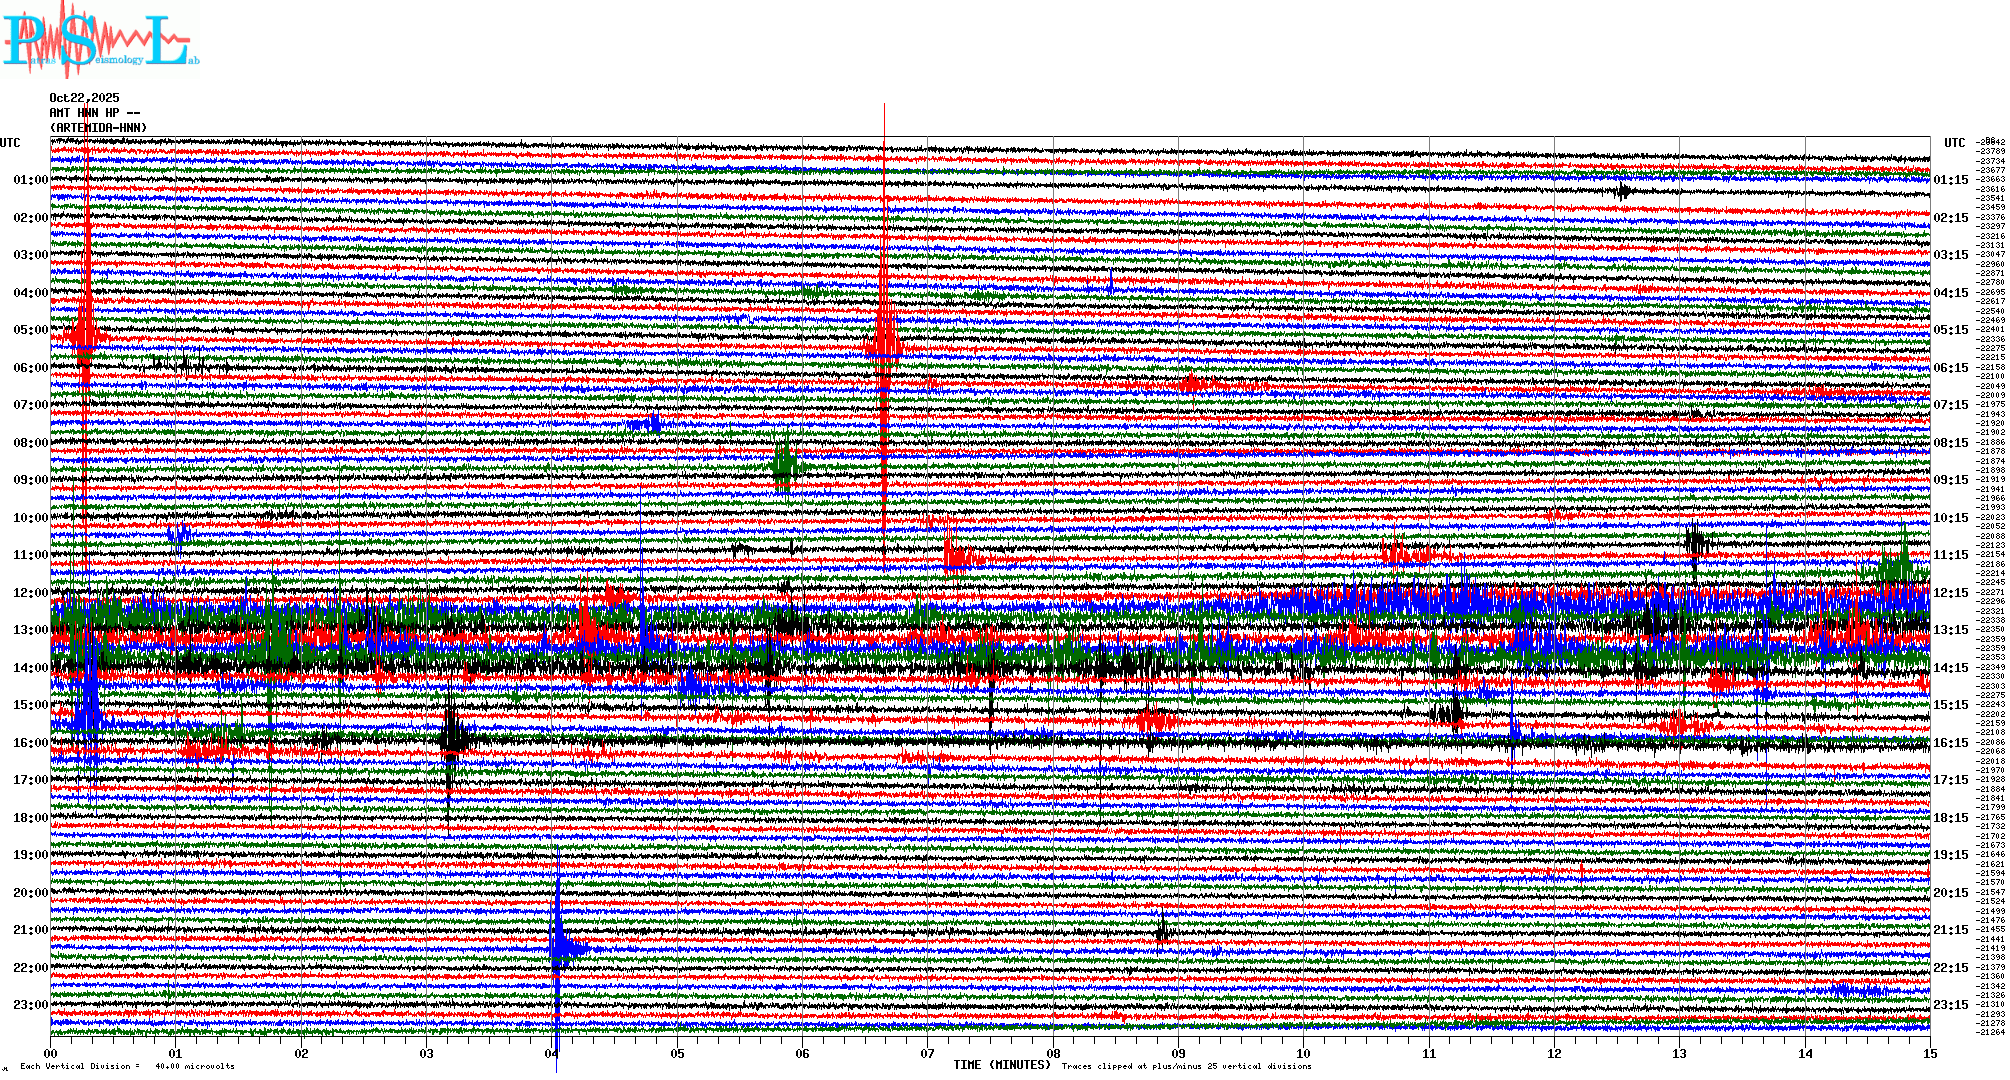The image size is (2010, 1080).
Task: Select the 05:00 hour label on left
Action: [30, 330]
